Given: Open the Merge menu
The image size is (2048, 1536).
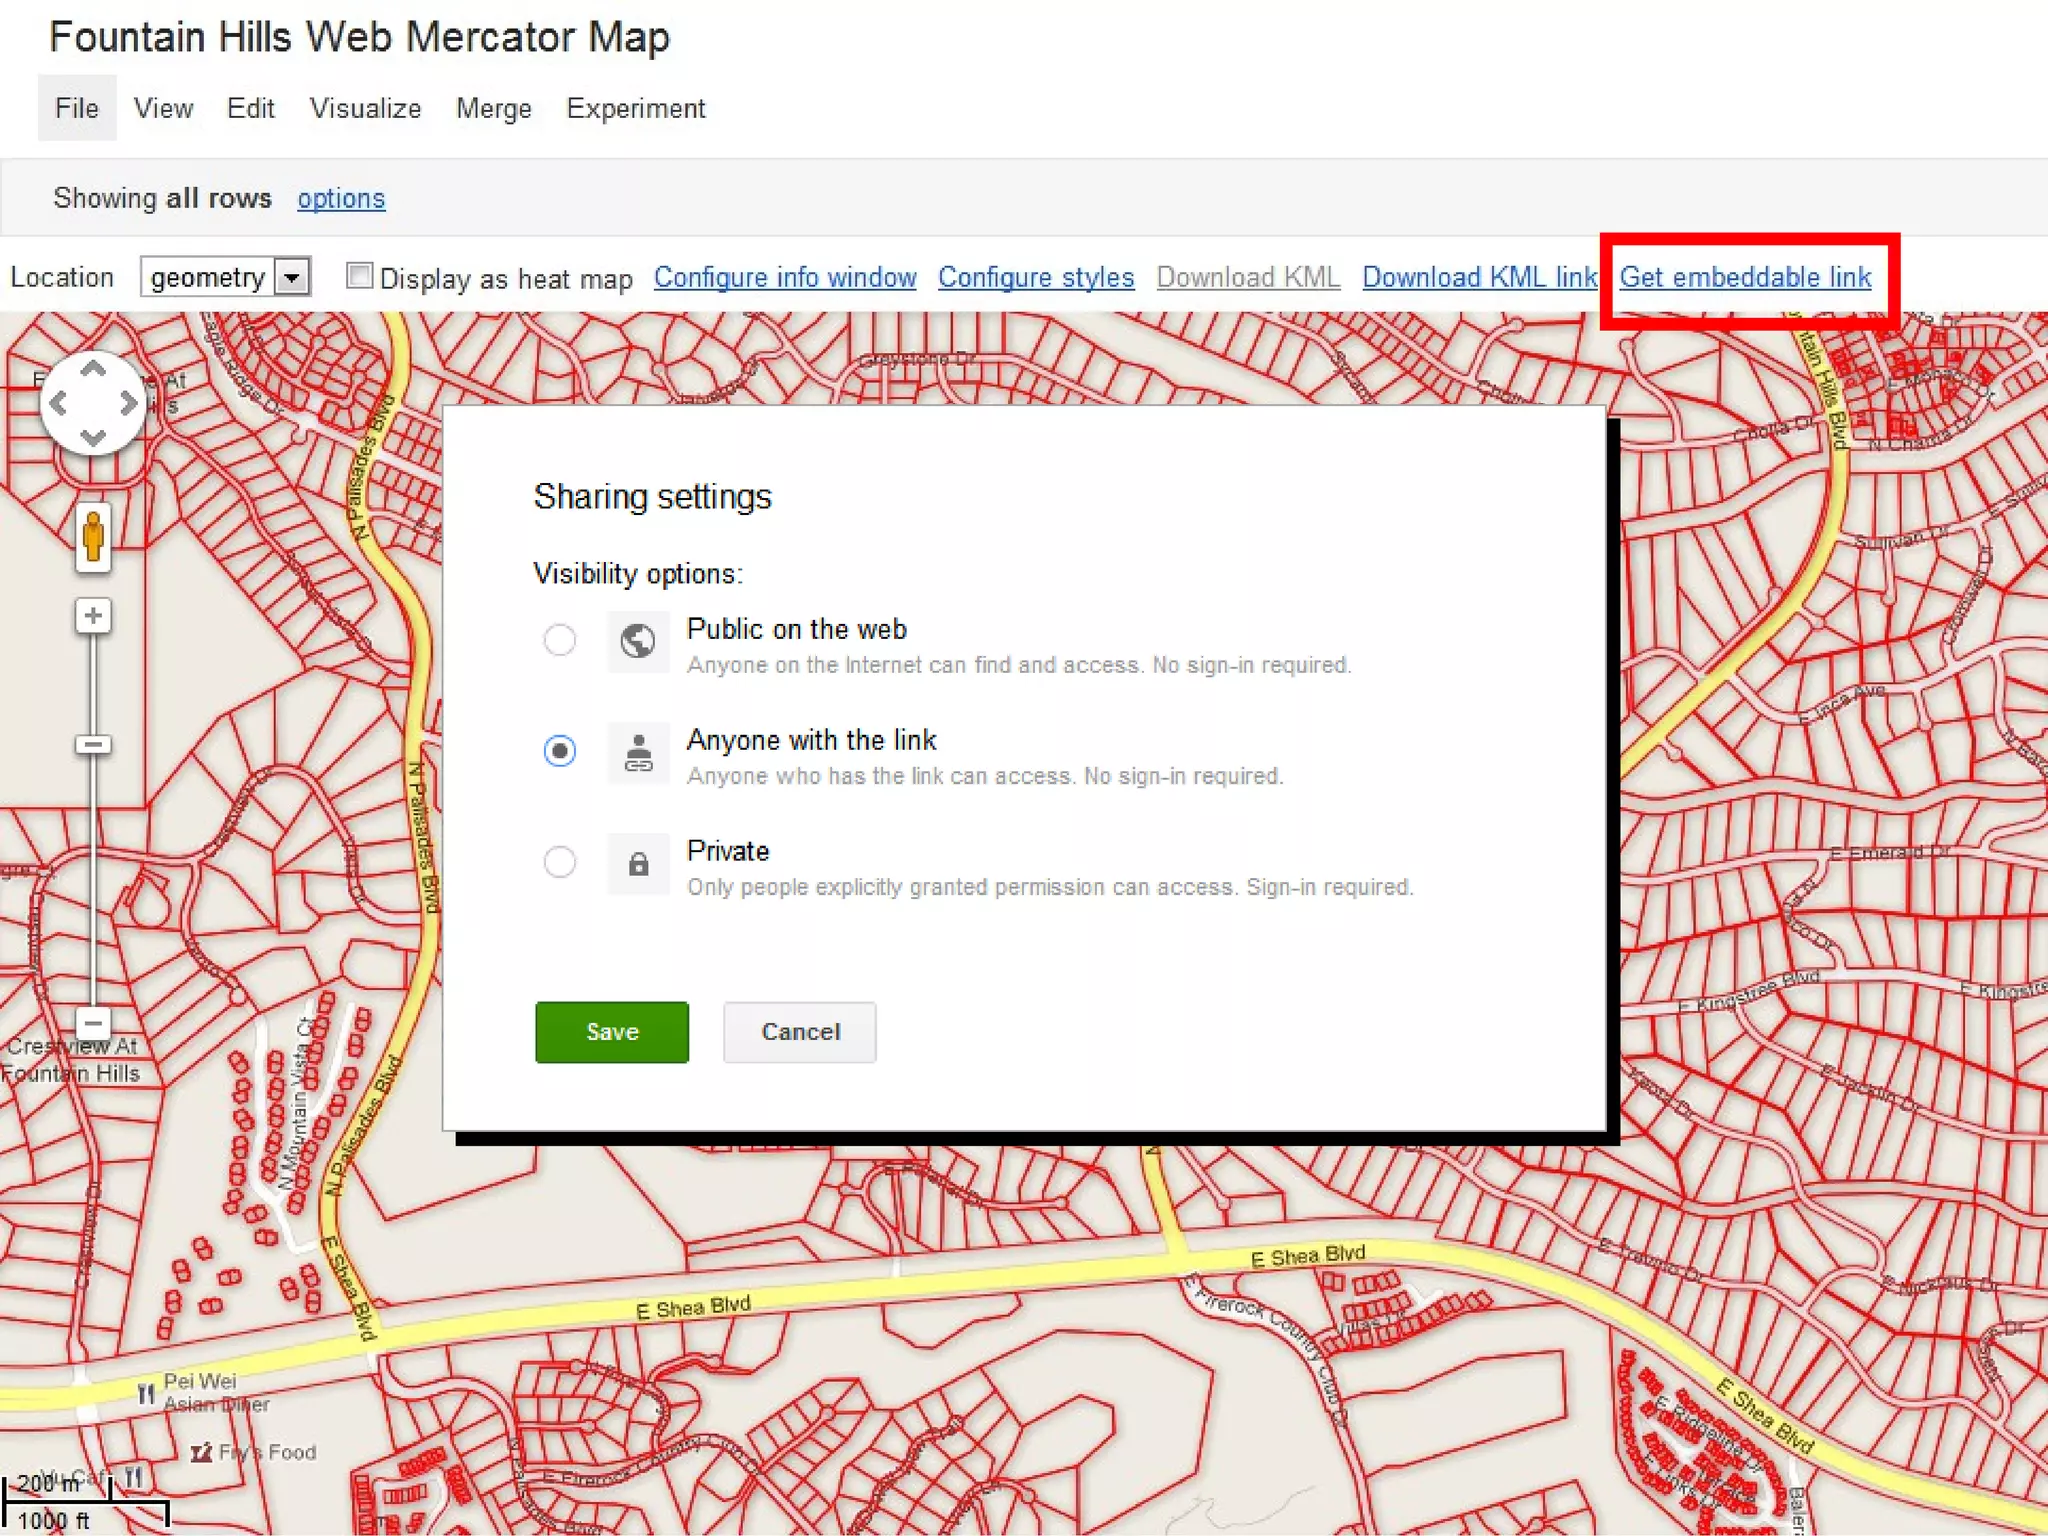Looking at the screenshot, I should pyautogui.click(x=493, y=108).
